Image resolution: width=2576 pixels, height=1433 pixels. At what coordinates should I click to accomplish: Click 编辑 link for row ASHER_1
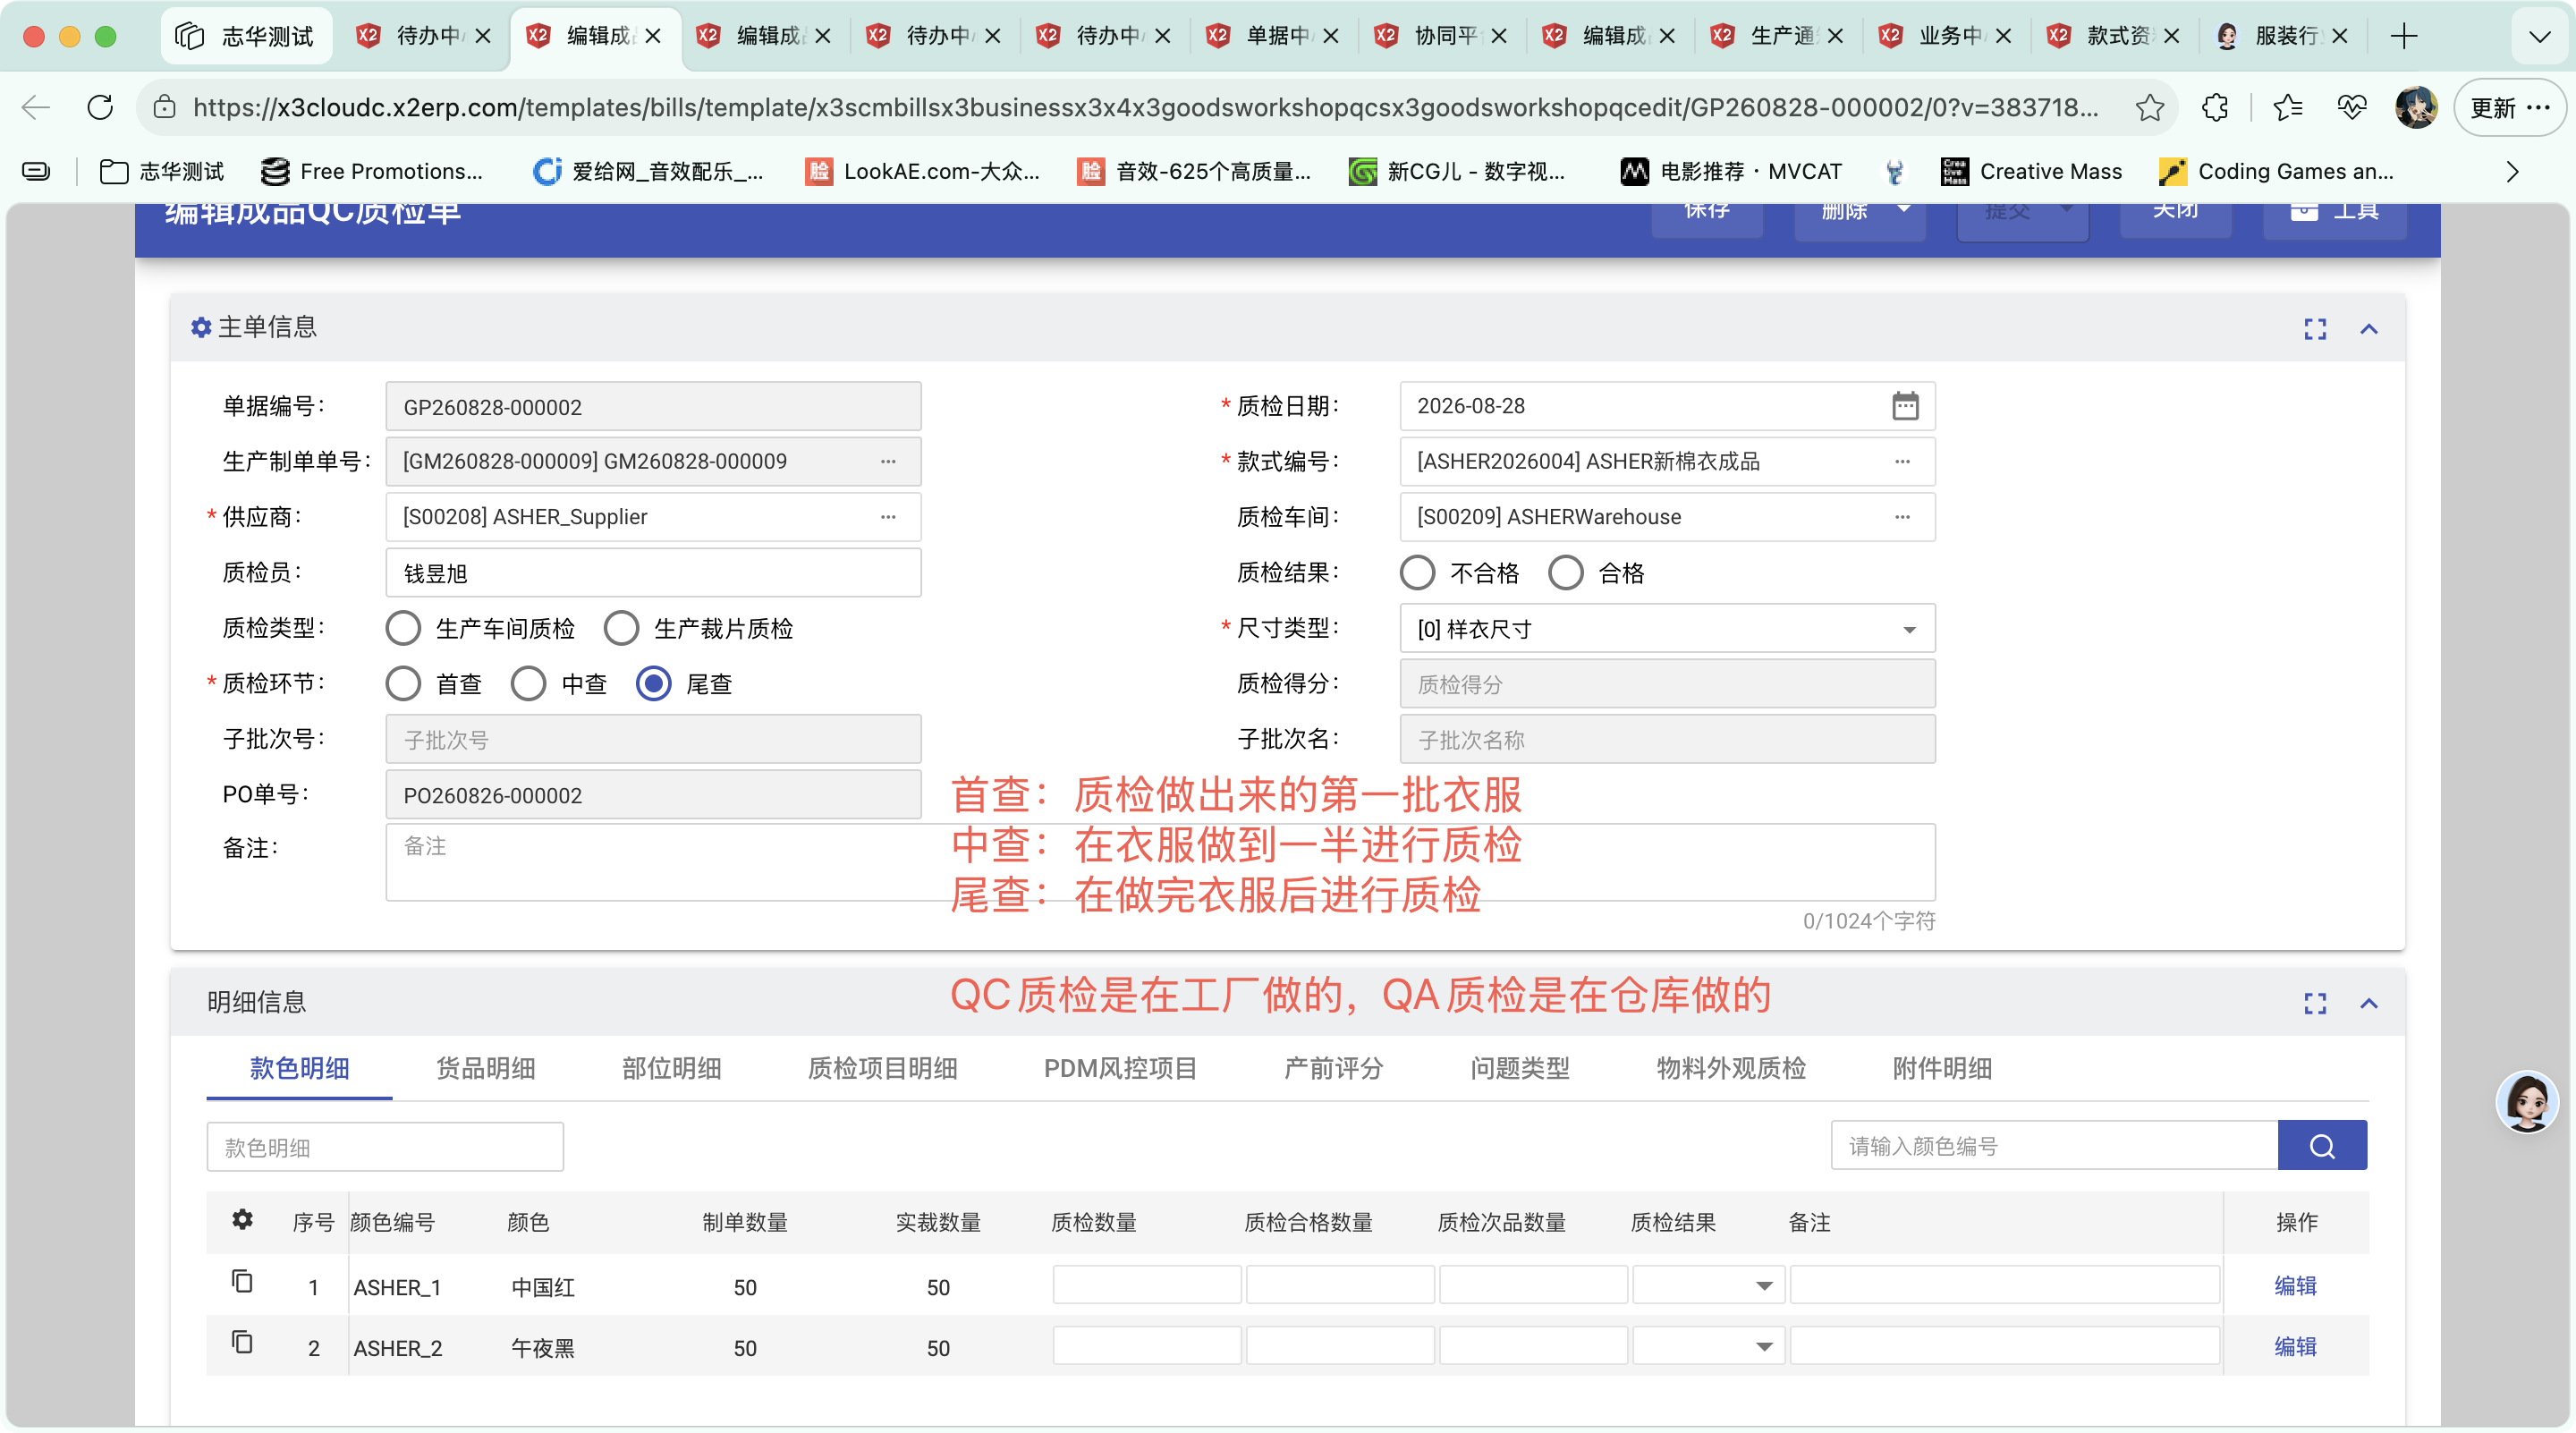point(2295,1285)
